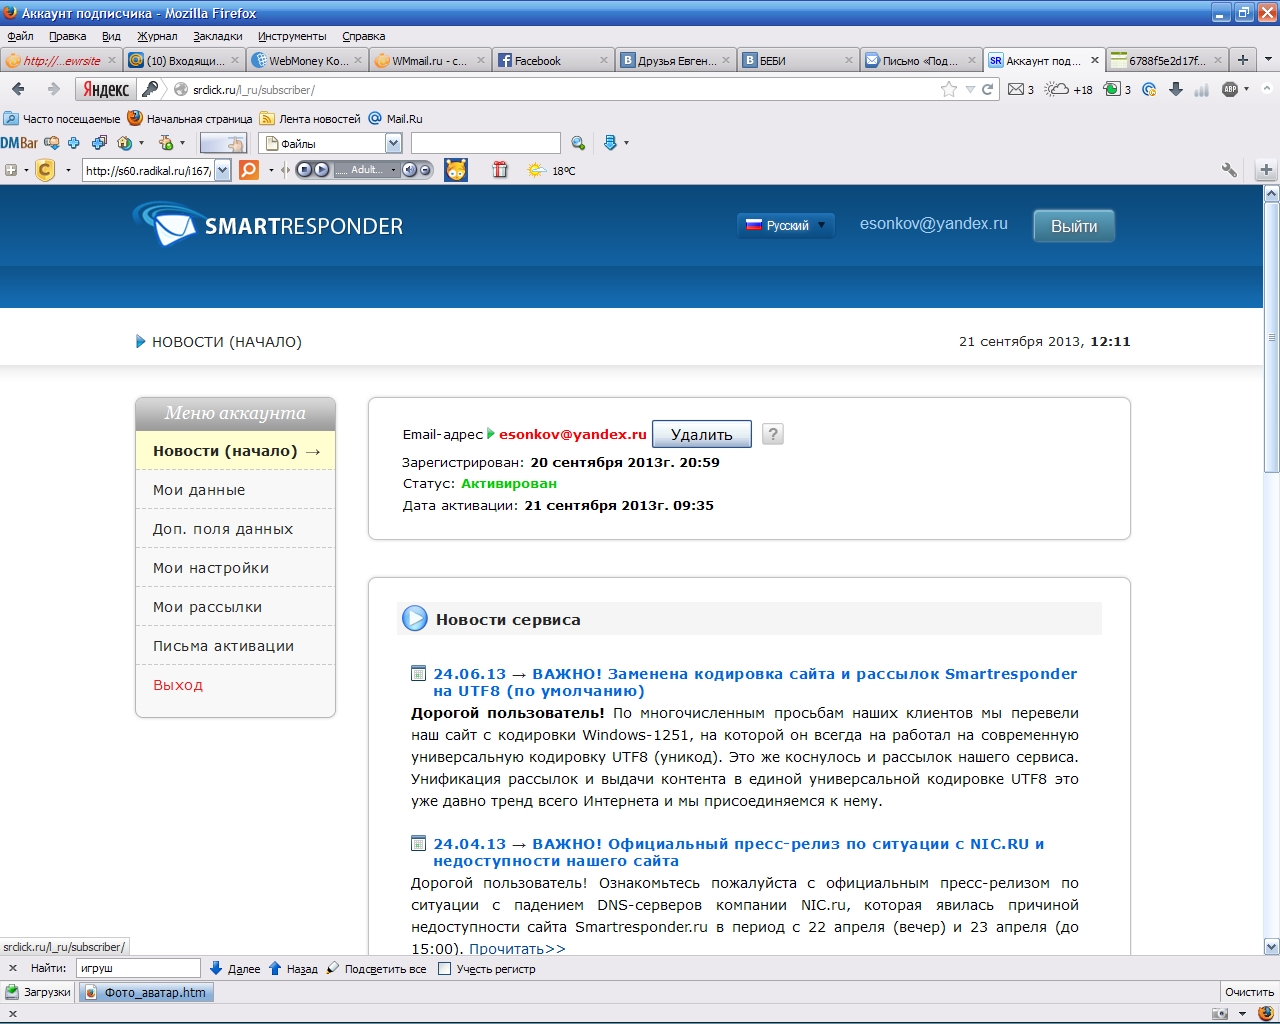Click the key icon beside Яндекс
1280x1024 pixels.
pyautogui.click(x=150, y=89)
